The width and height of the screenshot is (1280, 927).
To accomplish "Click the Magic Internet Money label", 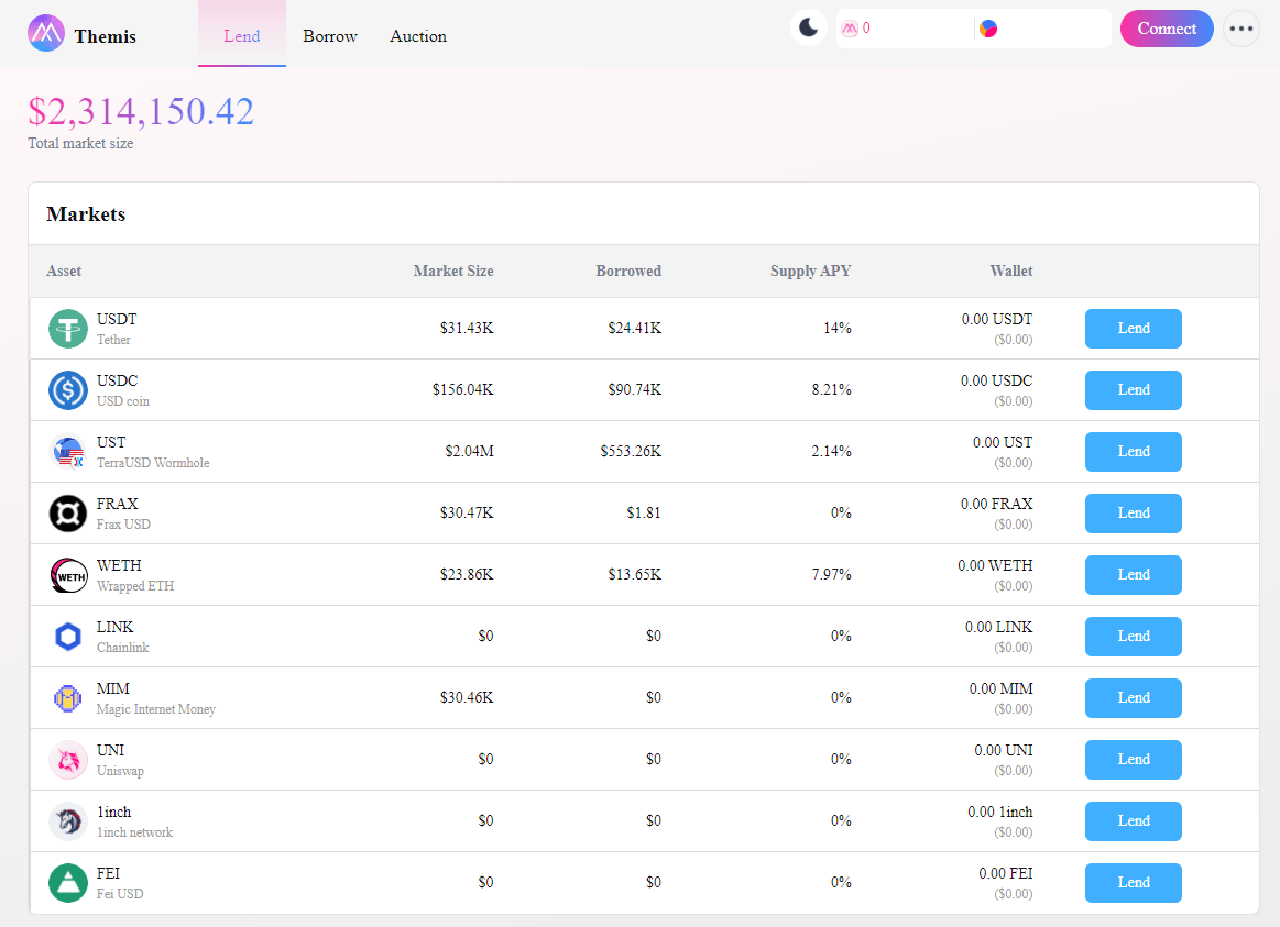I will point(156,710).
